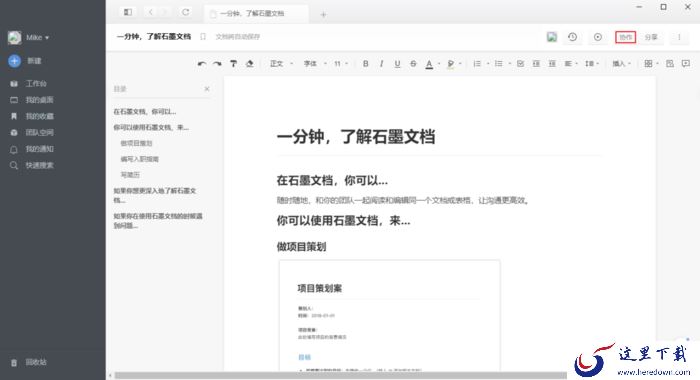Insert a table from the grid icon

click(648, 64)
